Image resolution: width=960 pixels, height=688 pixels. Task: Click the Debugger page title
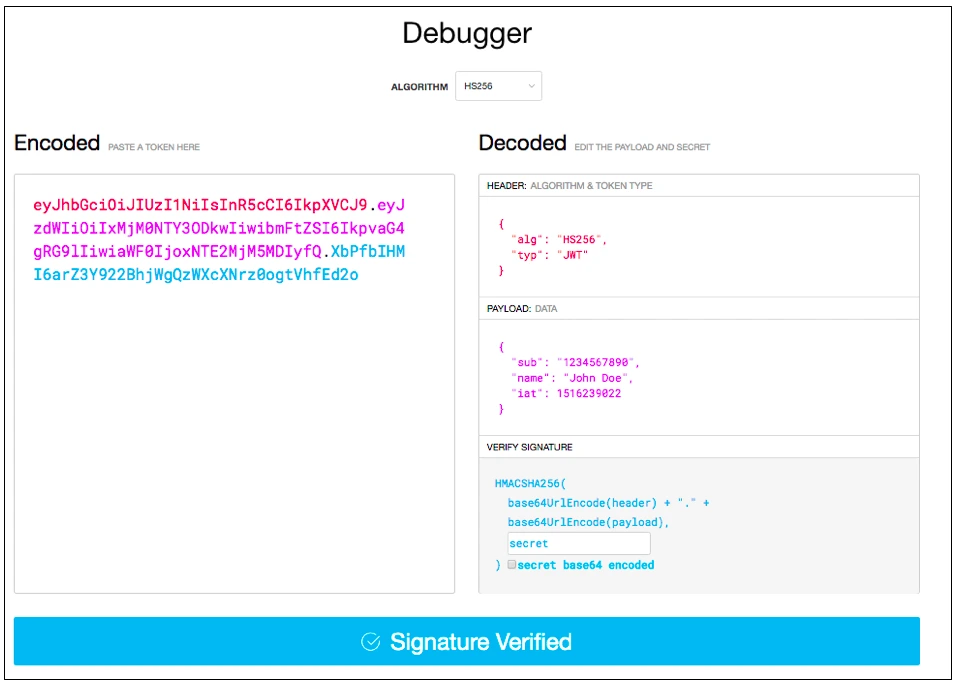pos(467,34)
